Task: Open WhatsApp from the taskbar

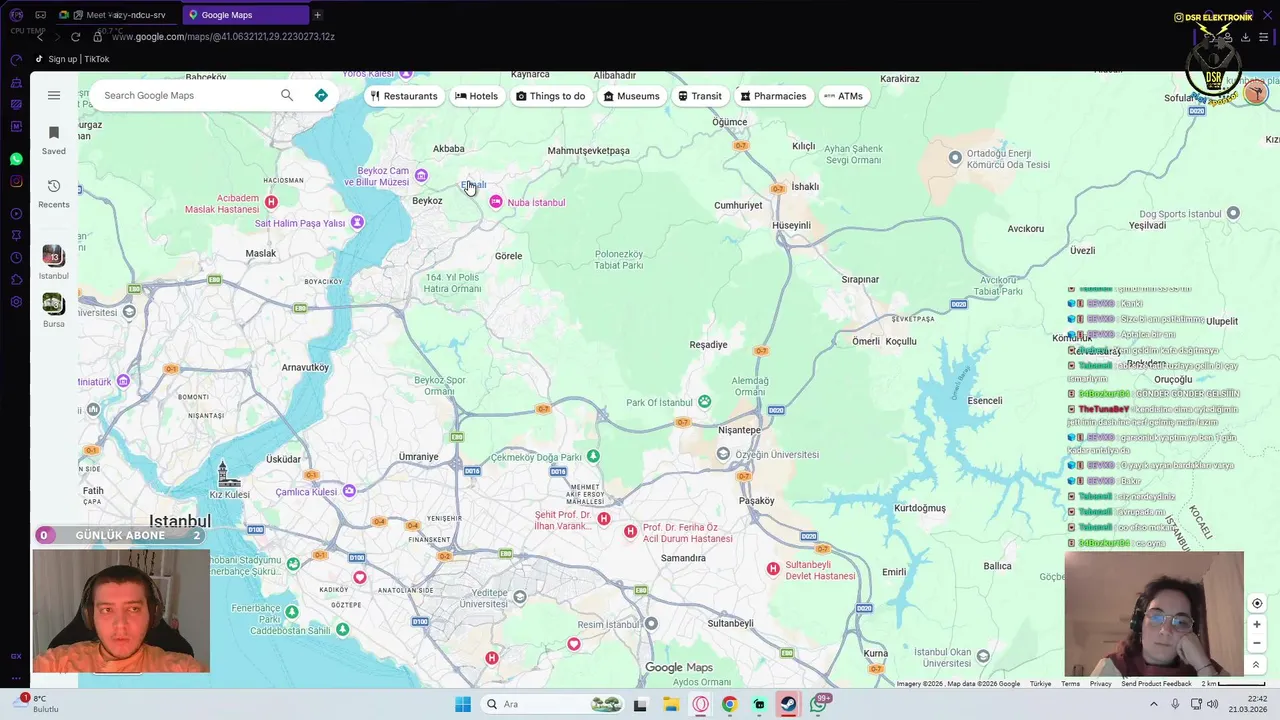Action: (819, 704)
